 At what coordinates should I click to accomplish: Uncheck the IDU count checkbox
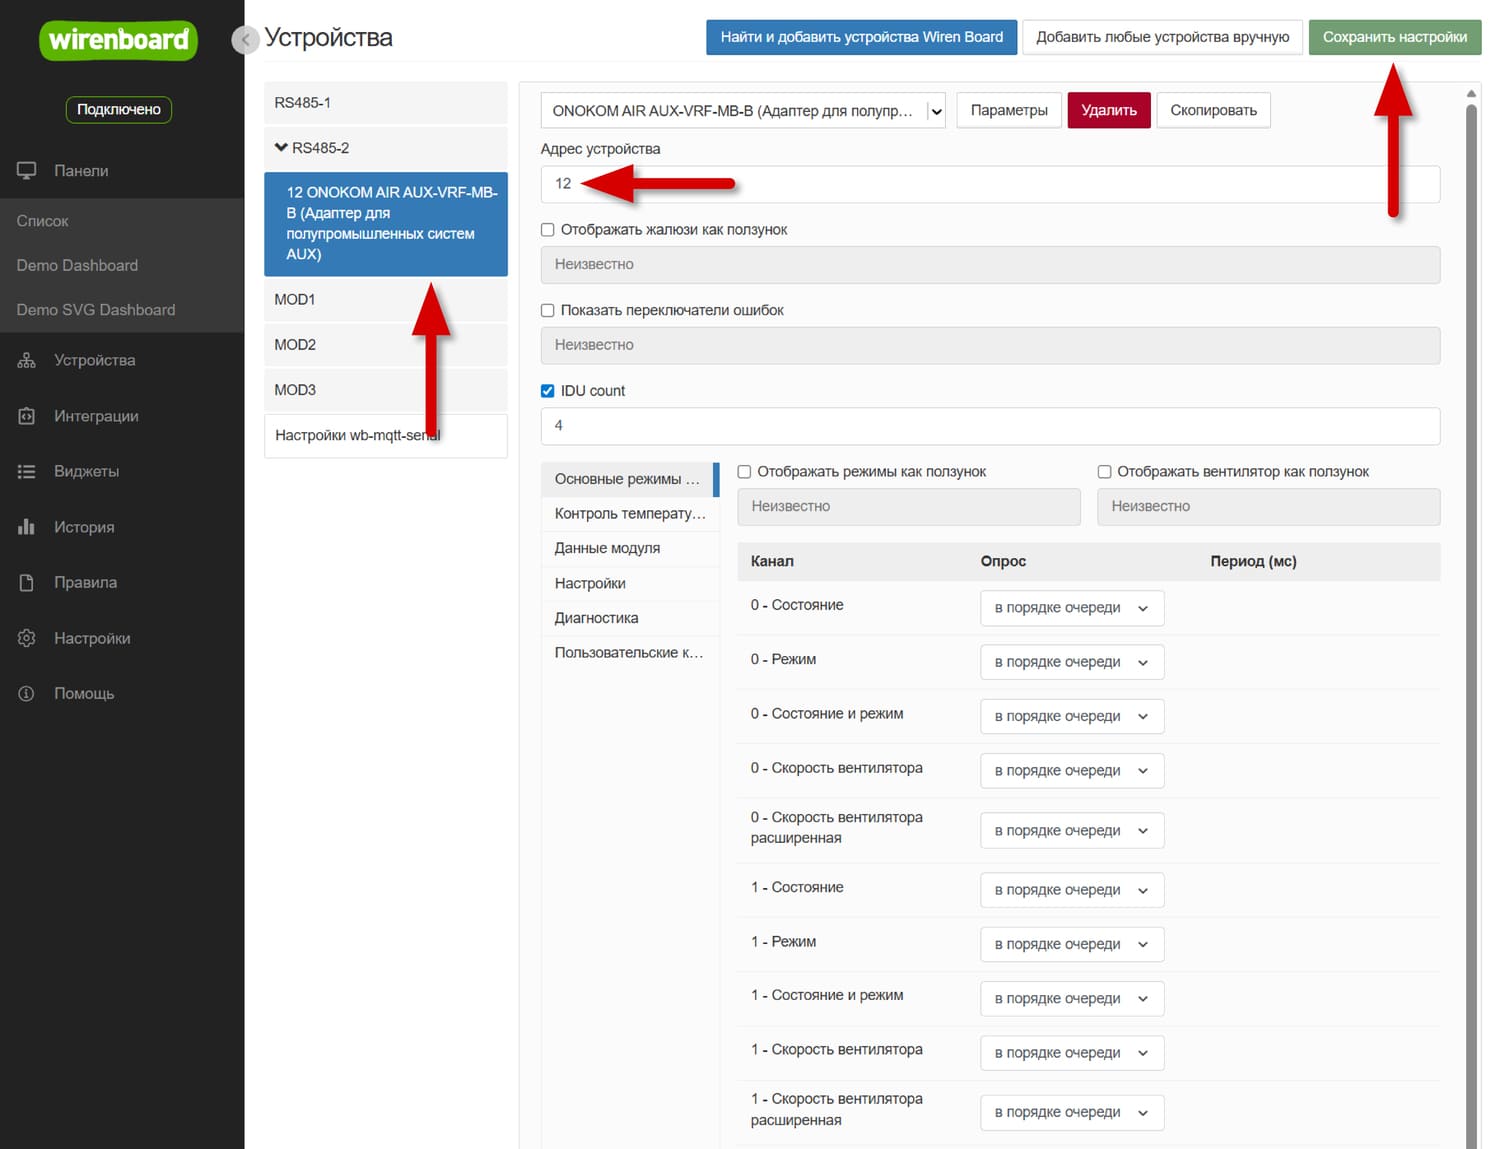(x=547, y=390)
